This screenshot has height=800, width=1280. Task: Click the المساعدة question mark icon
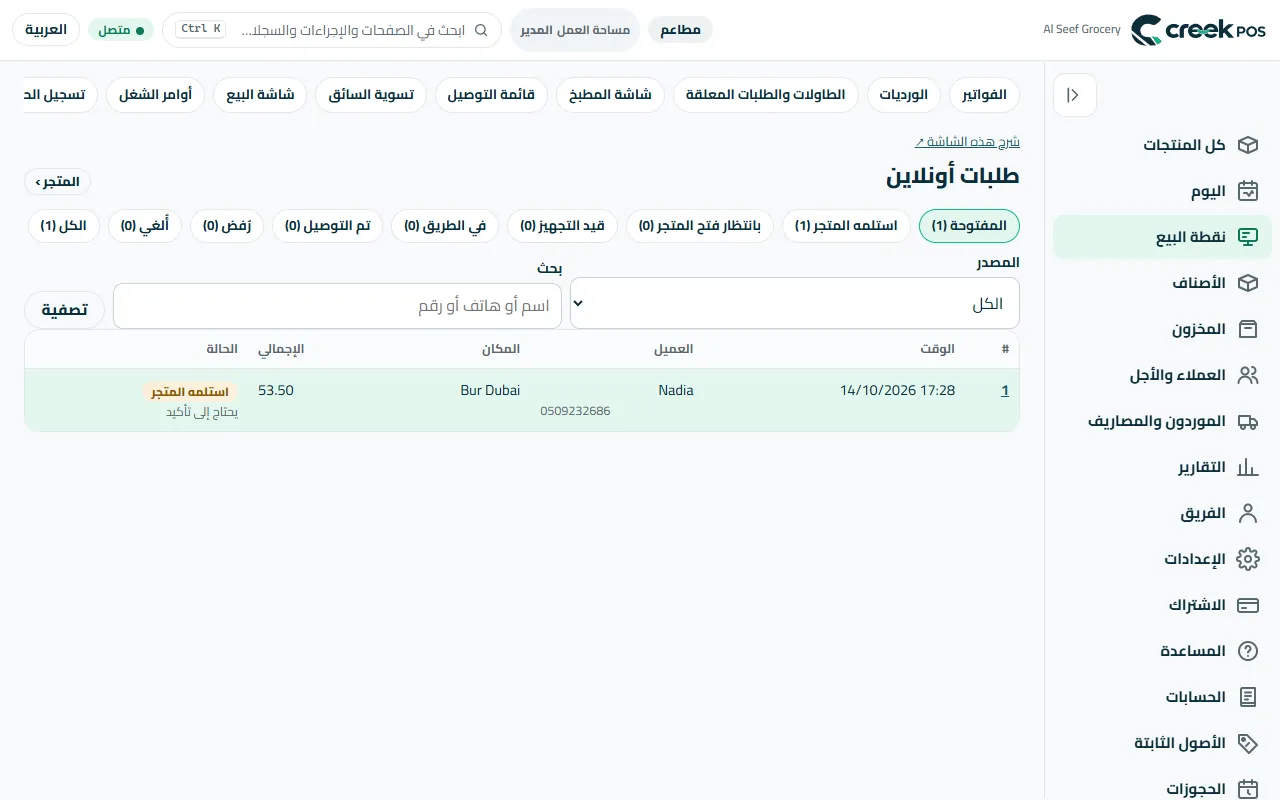point(1247,651)
